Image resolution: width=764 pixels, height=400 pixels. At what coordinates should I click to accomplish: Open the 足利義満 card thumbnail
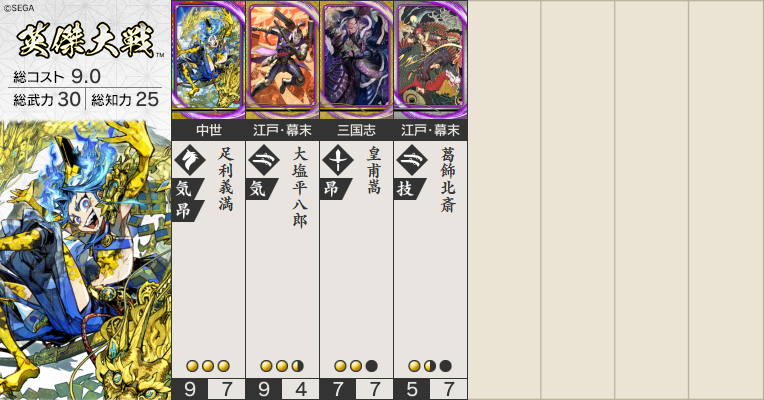(209, 59)
